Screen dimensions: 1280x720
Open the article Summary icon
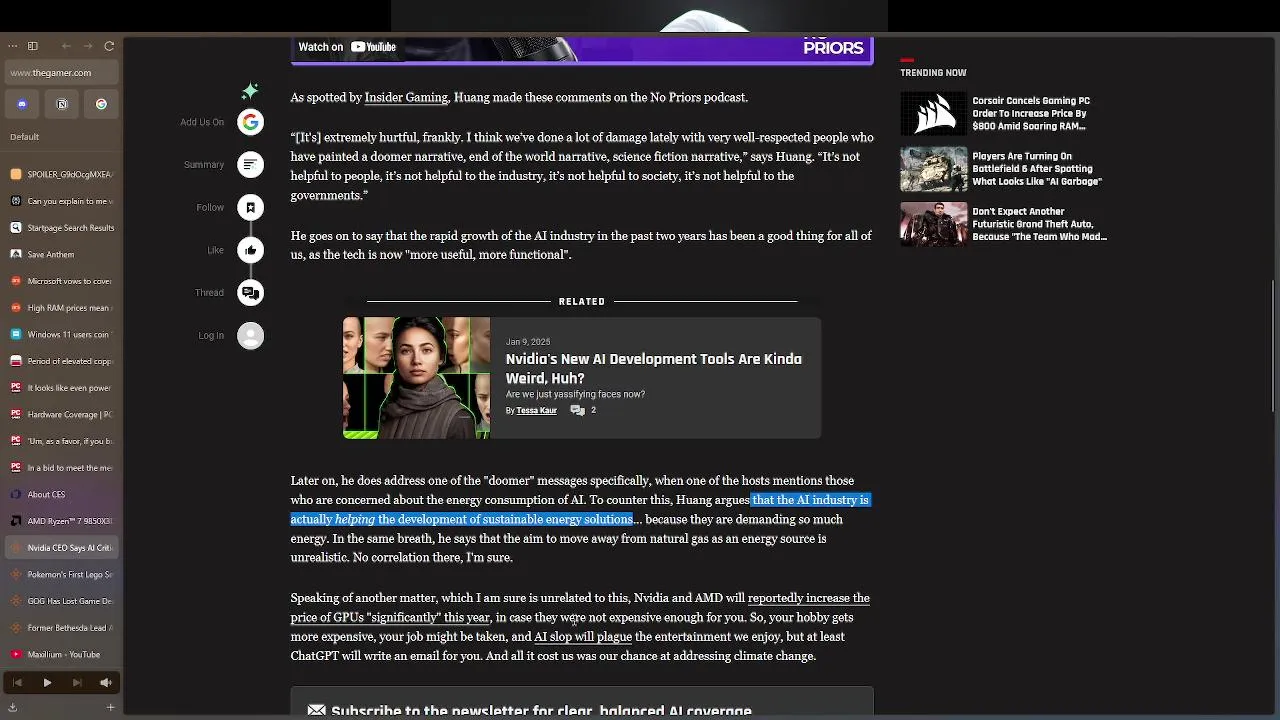(250, 164)
